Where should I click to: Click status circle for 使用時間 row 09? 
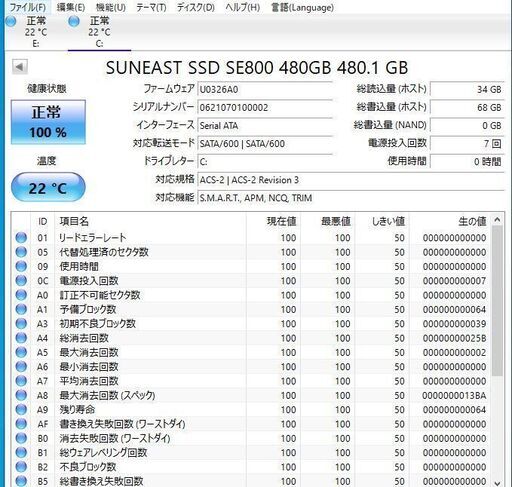pyautogui.click(x=21, y=266)
